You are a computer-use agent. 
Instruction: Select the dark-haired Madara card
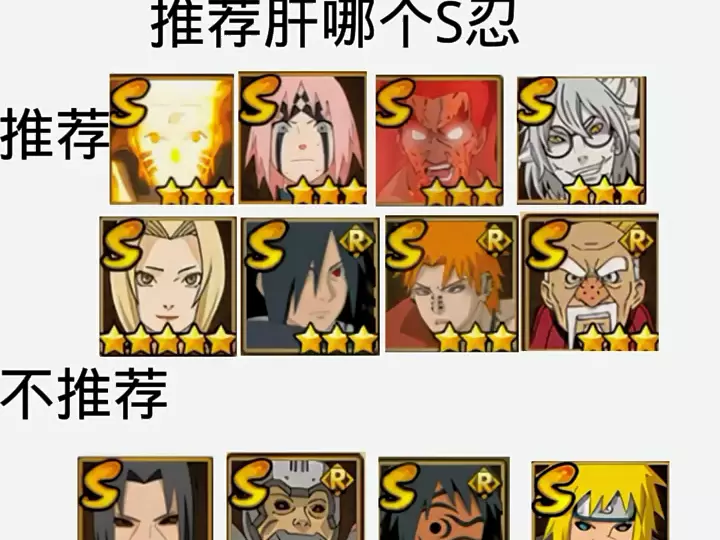[310, 287]
